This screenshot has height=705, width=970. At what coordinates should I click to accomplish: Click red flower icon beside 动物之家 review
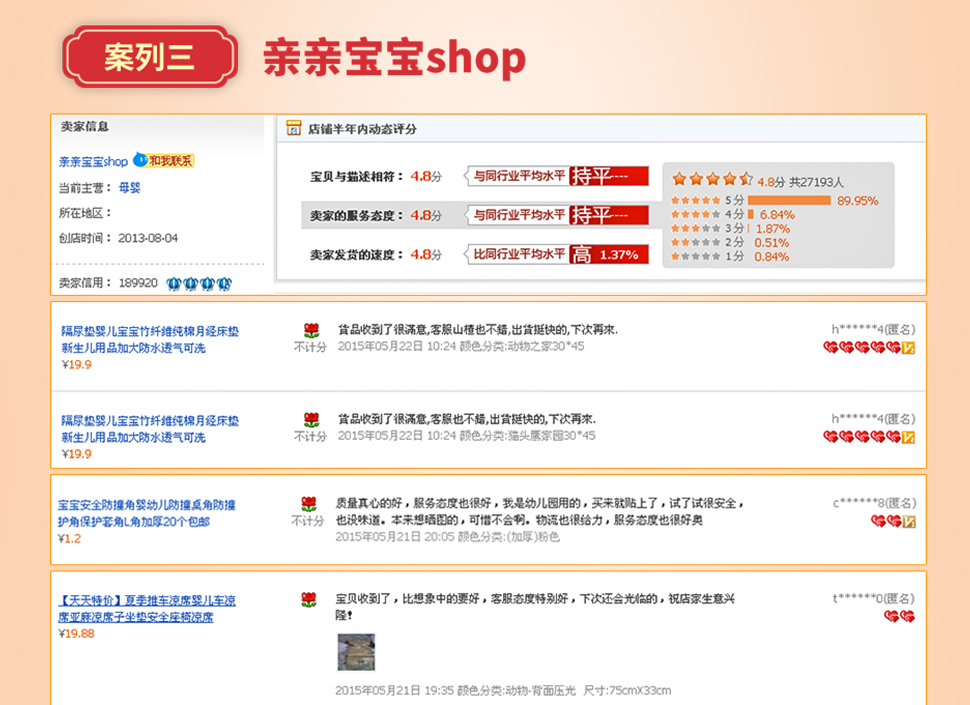tap(311, 330)
